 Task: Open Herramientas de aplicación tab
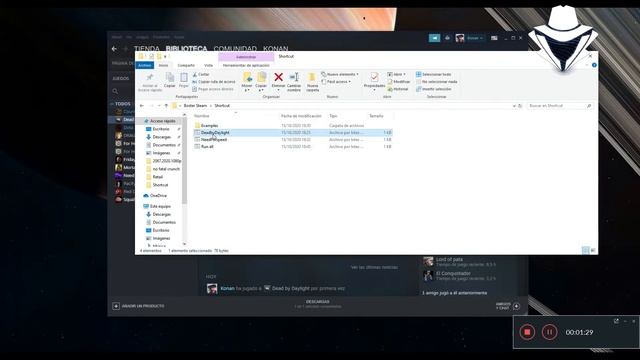pos(246,65)
